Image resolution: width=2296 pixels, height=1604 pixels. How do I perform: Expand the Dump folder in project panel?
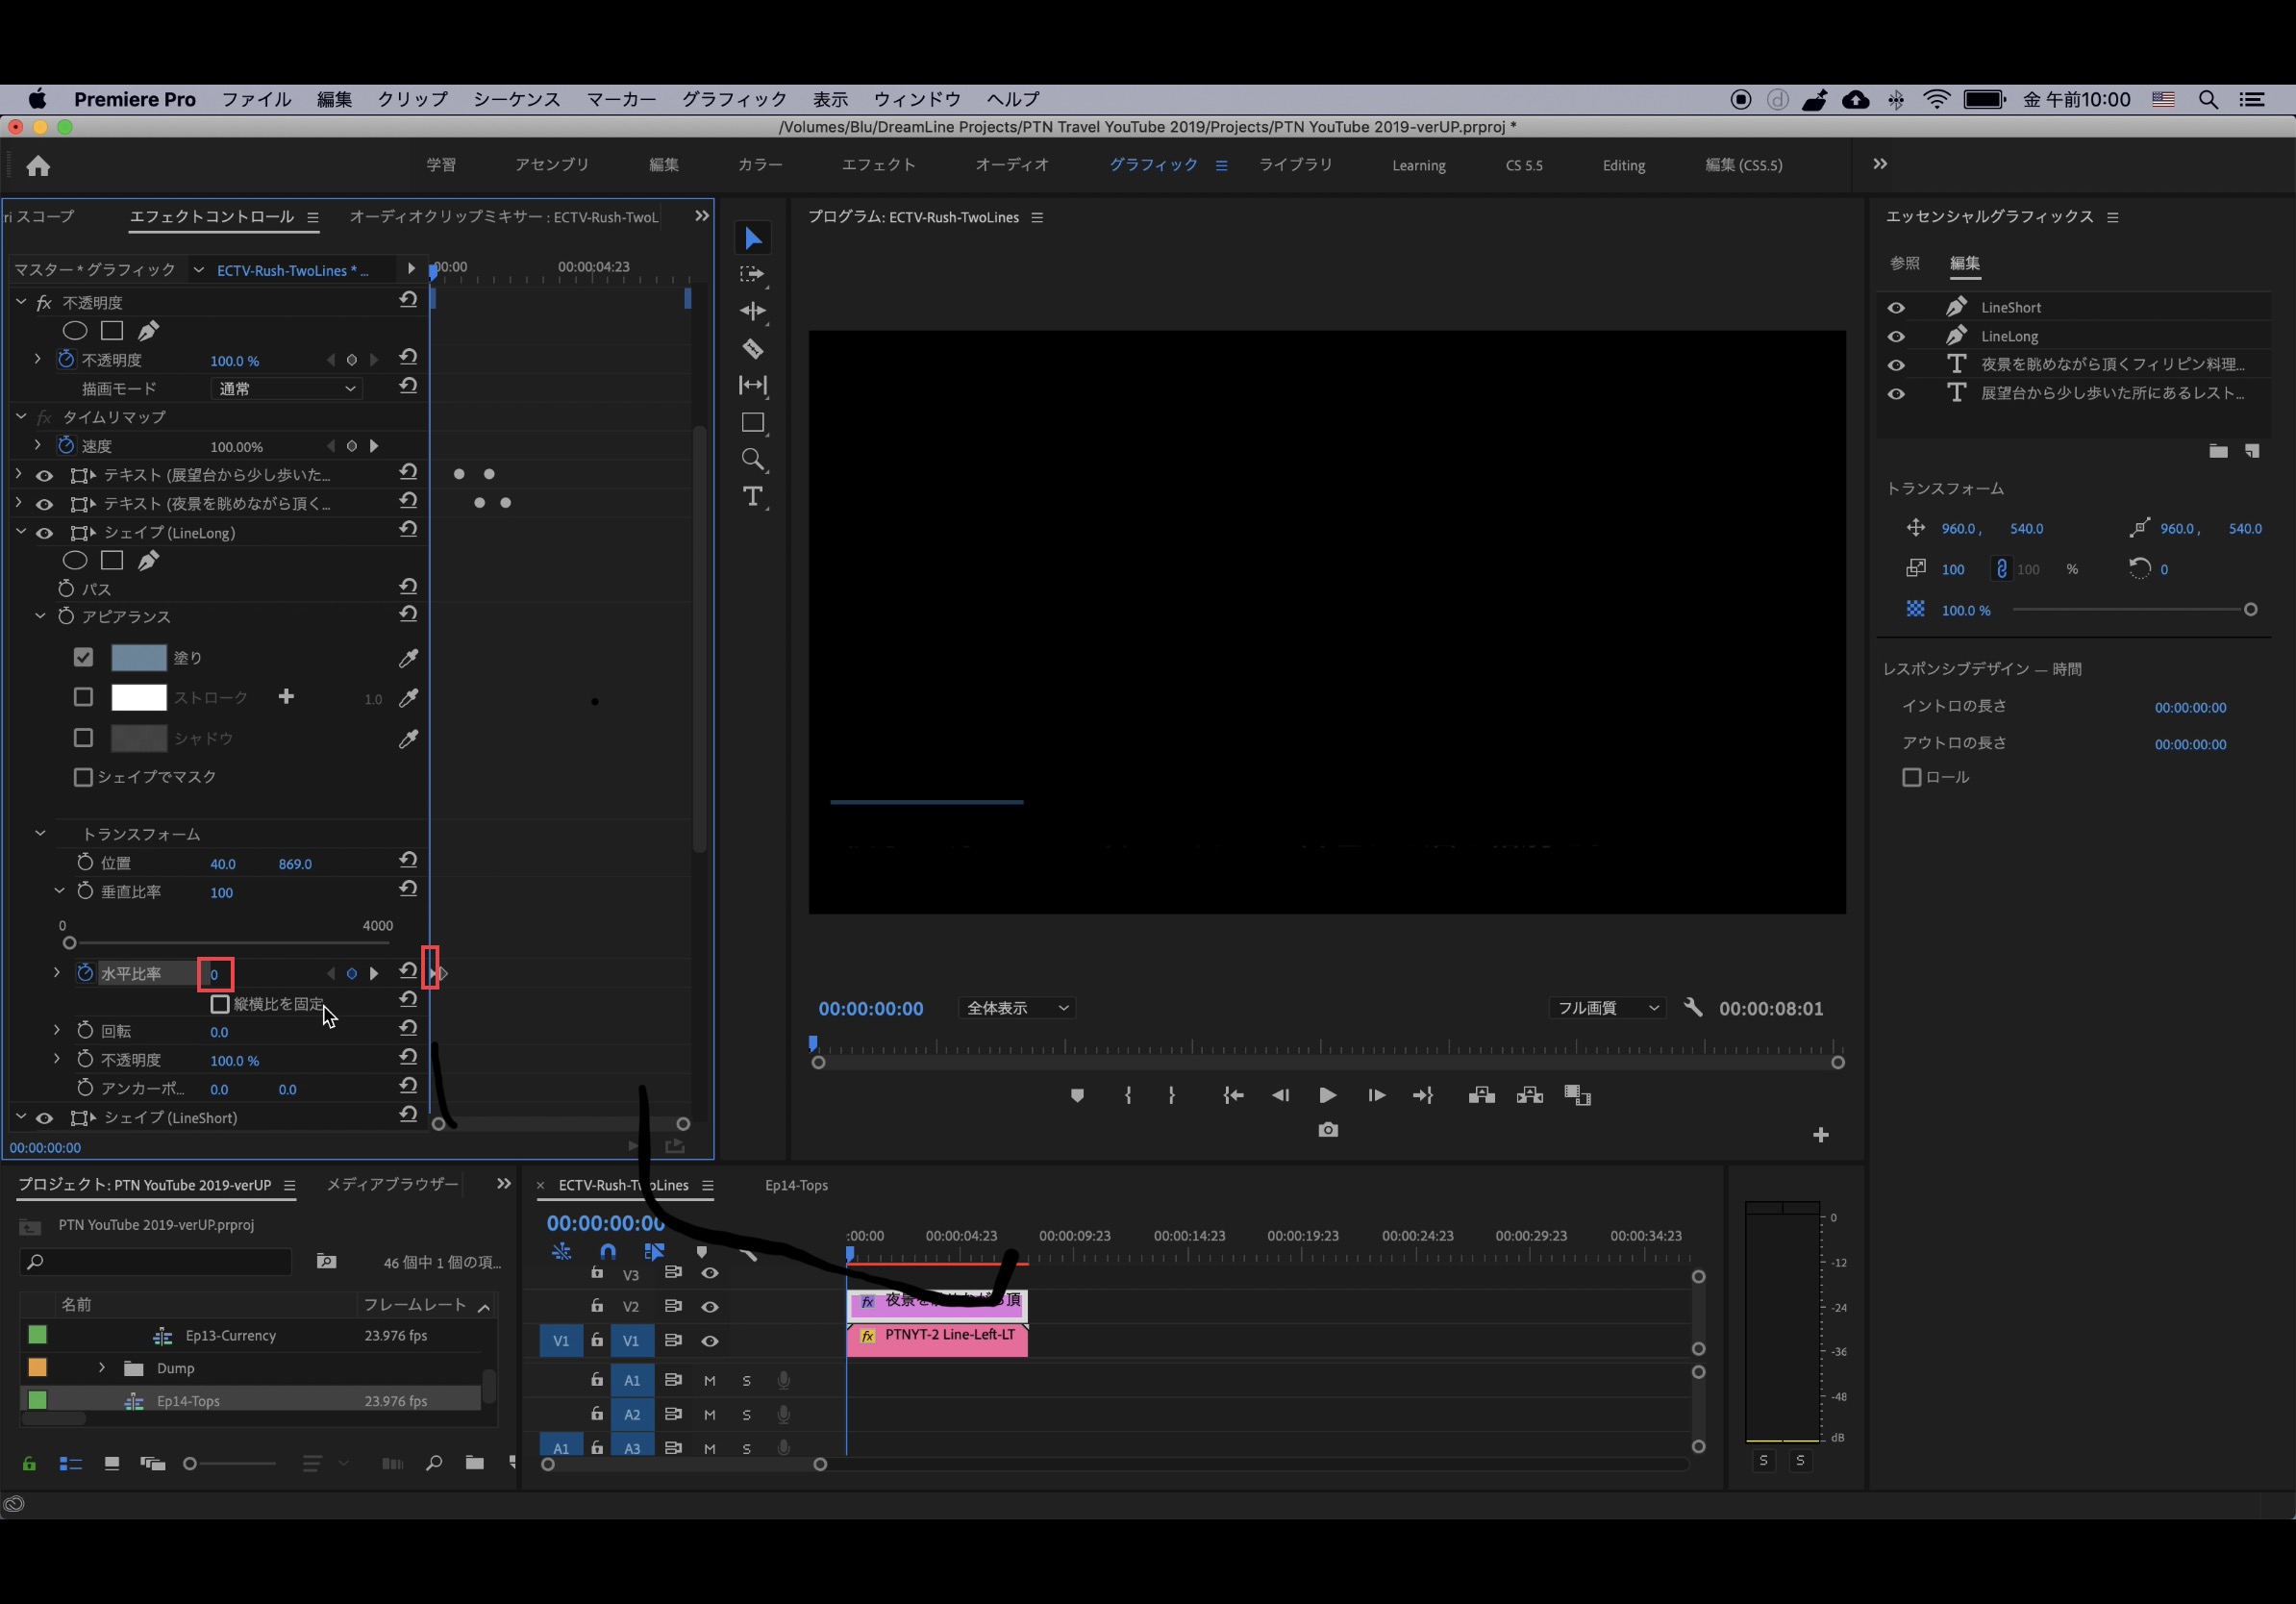102,1368
